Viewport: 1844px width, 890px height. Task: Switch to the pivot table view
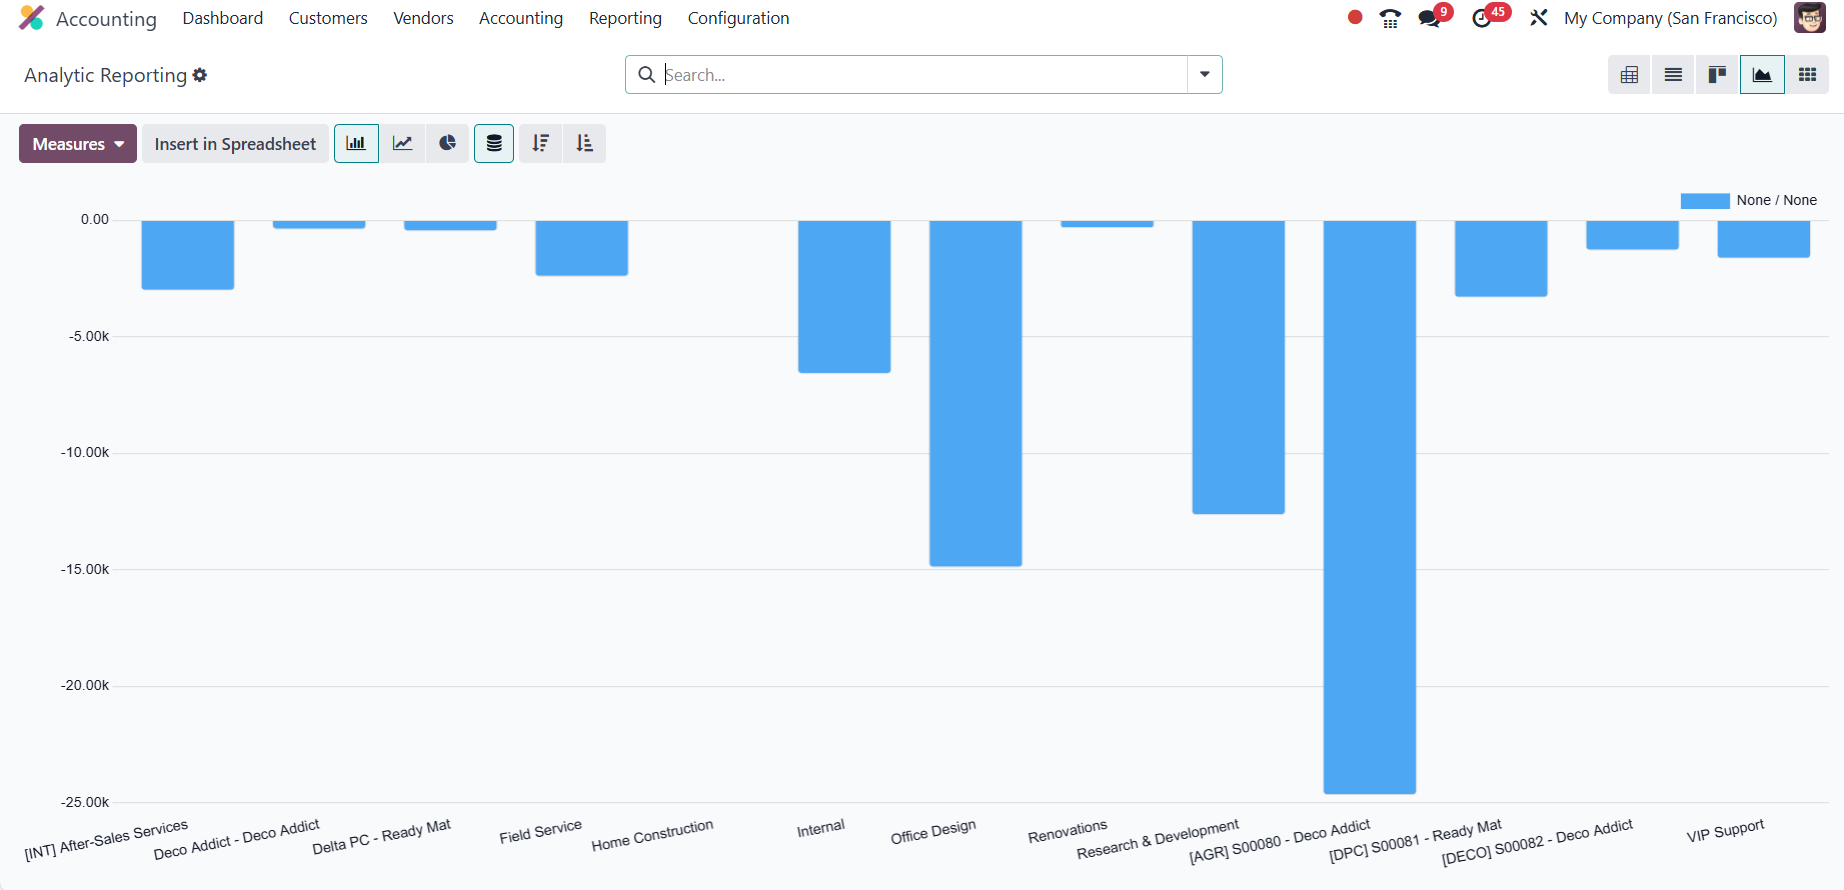click(1629, 75)
